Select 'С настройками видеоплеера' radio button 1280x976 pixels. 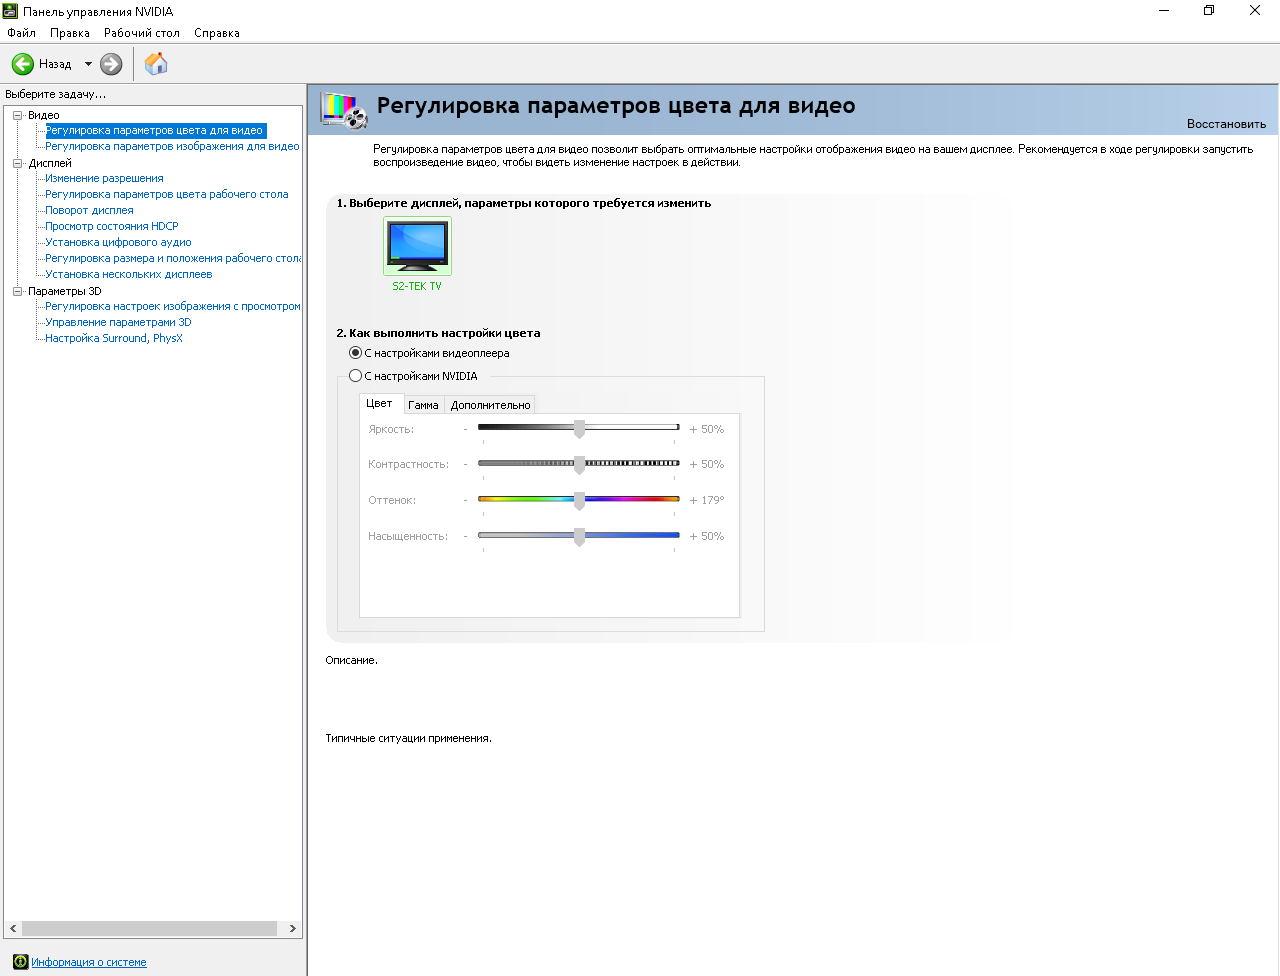point(355,353)
